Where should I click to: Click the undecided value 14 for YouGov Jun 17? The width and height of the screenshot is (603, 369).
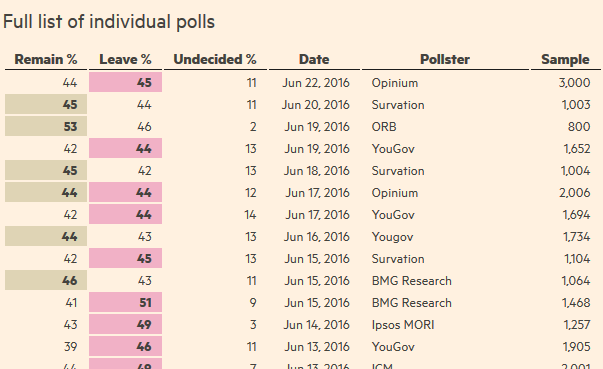(250, 214)
